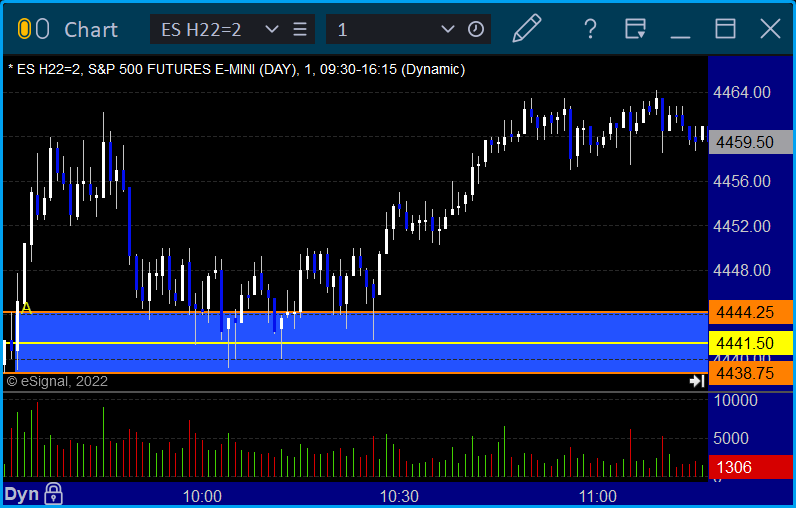
Task: Toggle the padlock icon next to Dyn
Action: click(x=53, y=494)
